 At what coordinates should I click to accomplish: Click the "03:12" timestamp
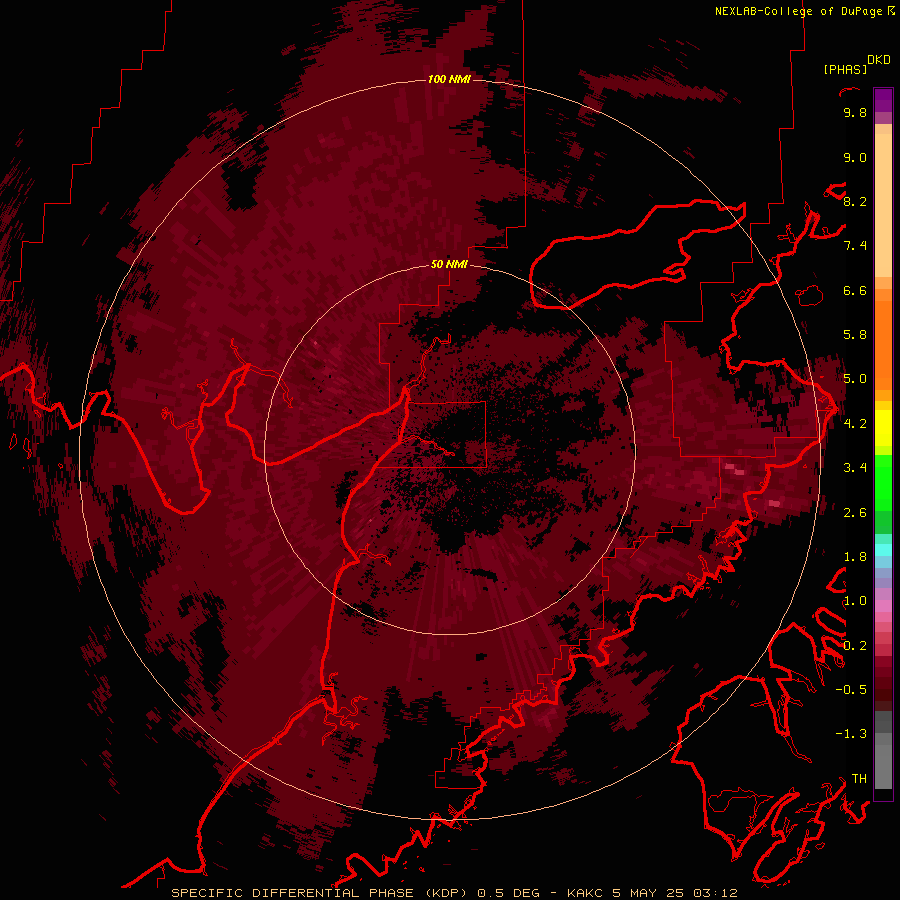pos(714,893)
